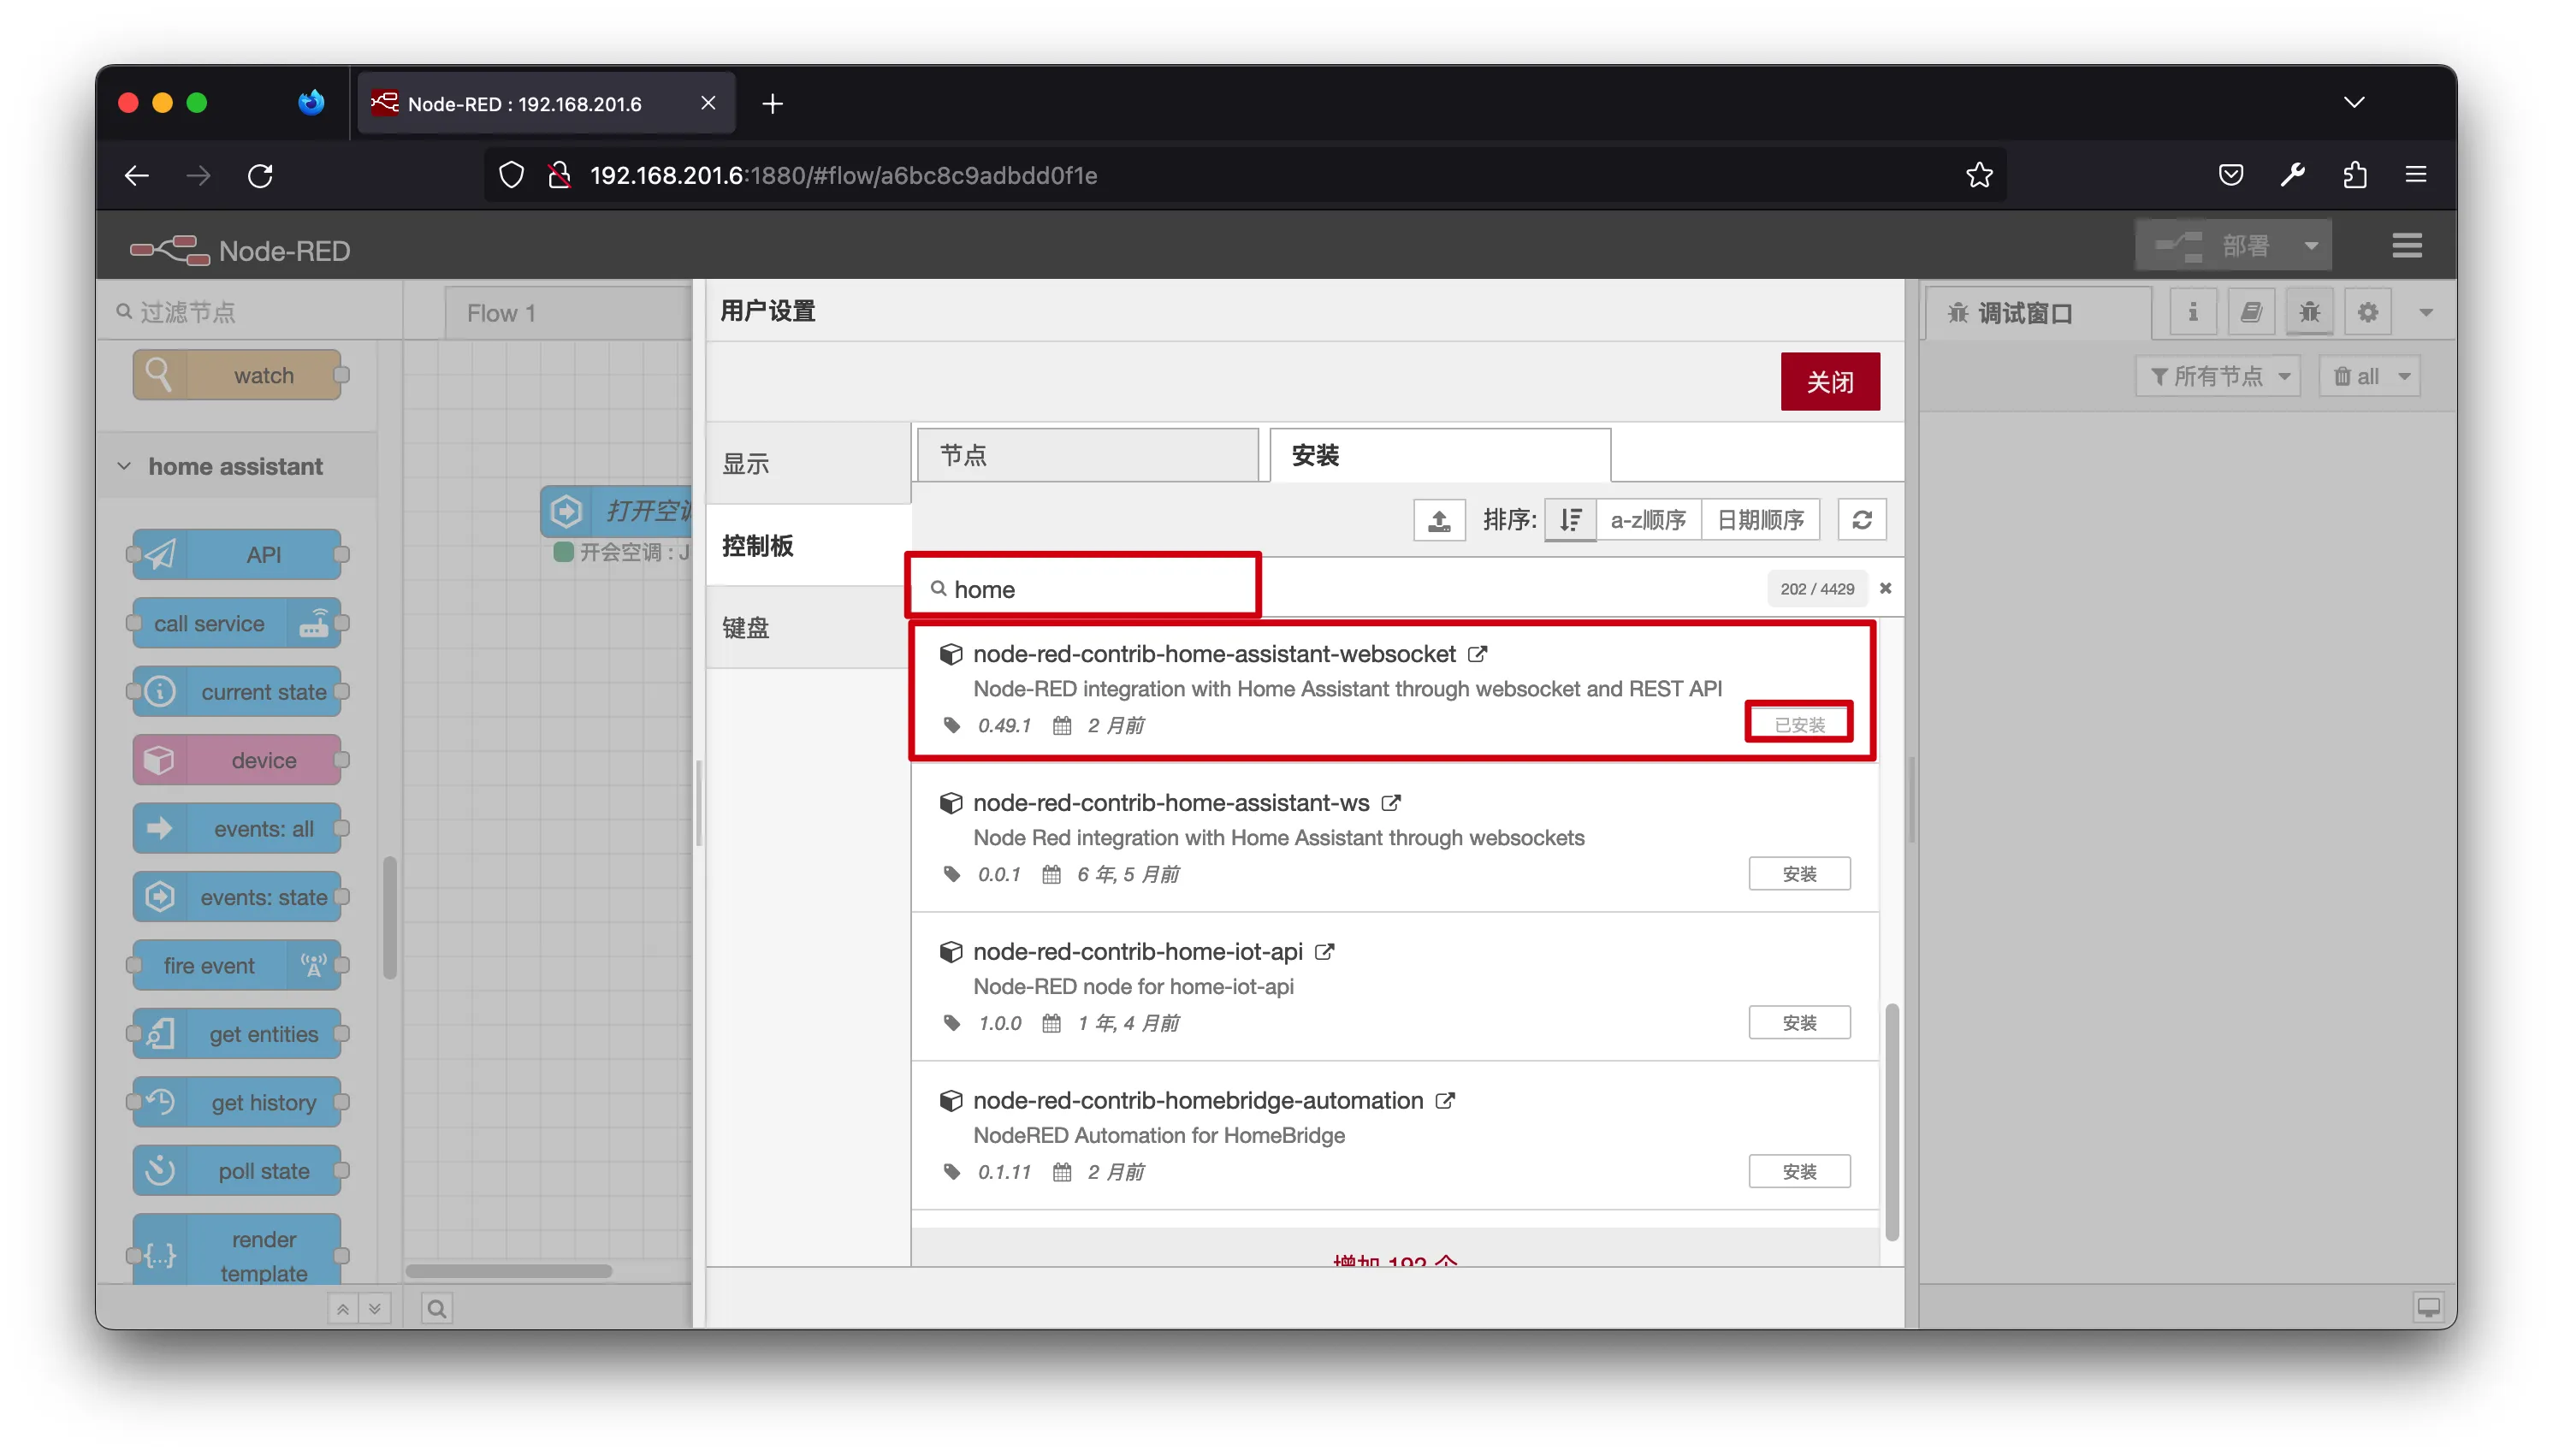
Task: Select the current state palette node
Action: 237,692
